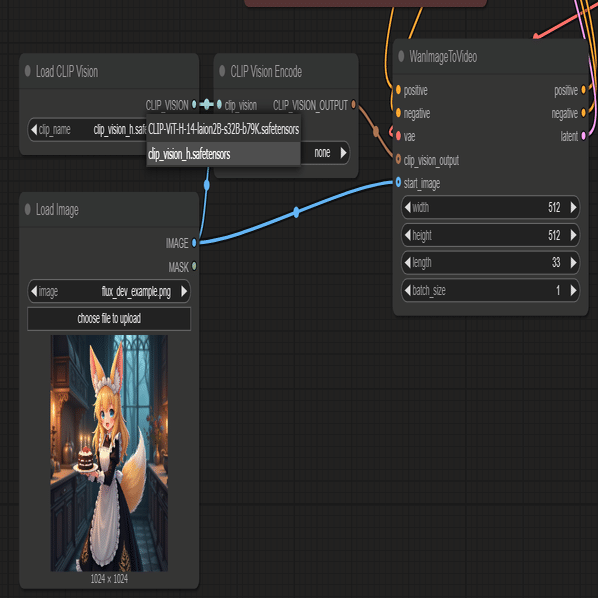Toggle the Load Image node collapse dot

click(27, 209)
